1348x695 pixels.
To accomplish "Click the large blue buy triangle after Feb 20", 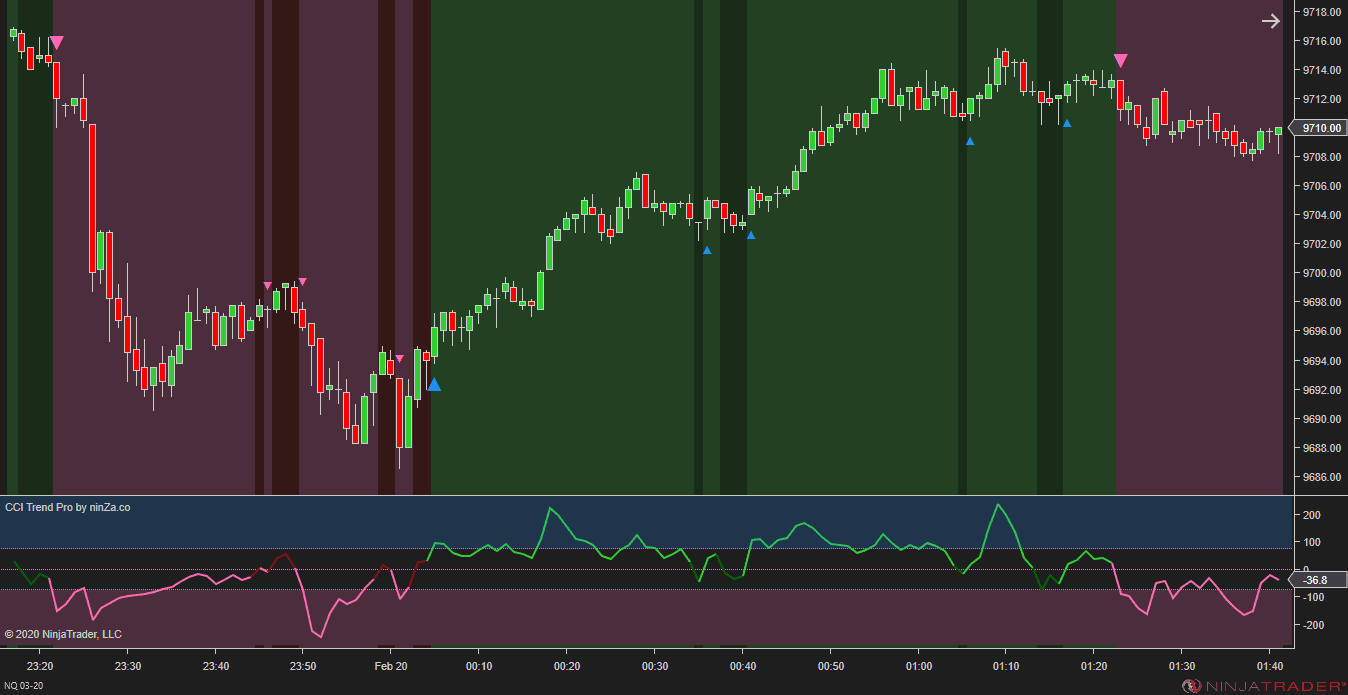I will click(x=433, y=384).
